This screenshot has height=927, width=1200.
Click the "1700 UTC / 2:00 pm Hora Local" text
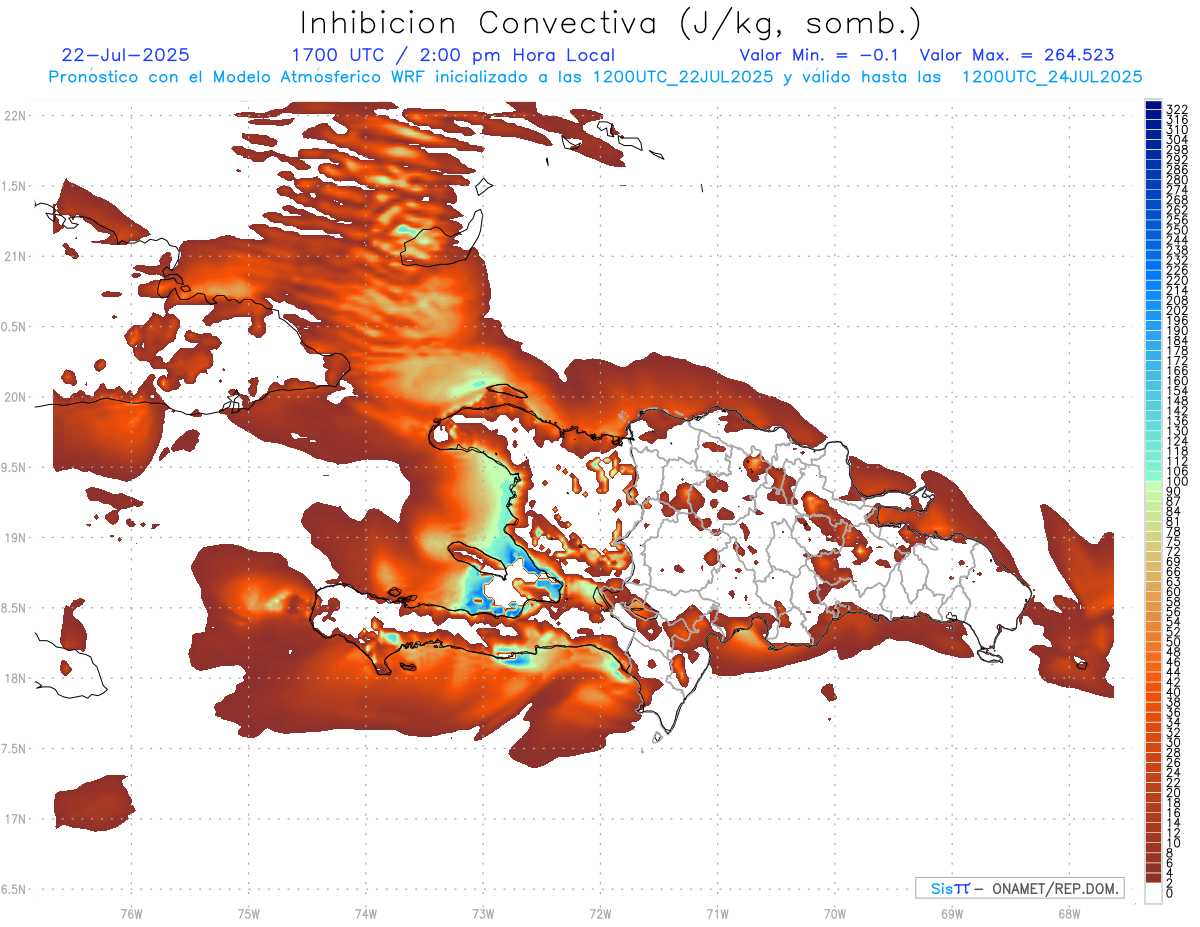(453, 55)
